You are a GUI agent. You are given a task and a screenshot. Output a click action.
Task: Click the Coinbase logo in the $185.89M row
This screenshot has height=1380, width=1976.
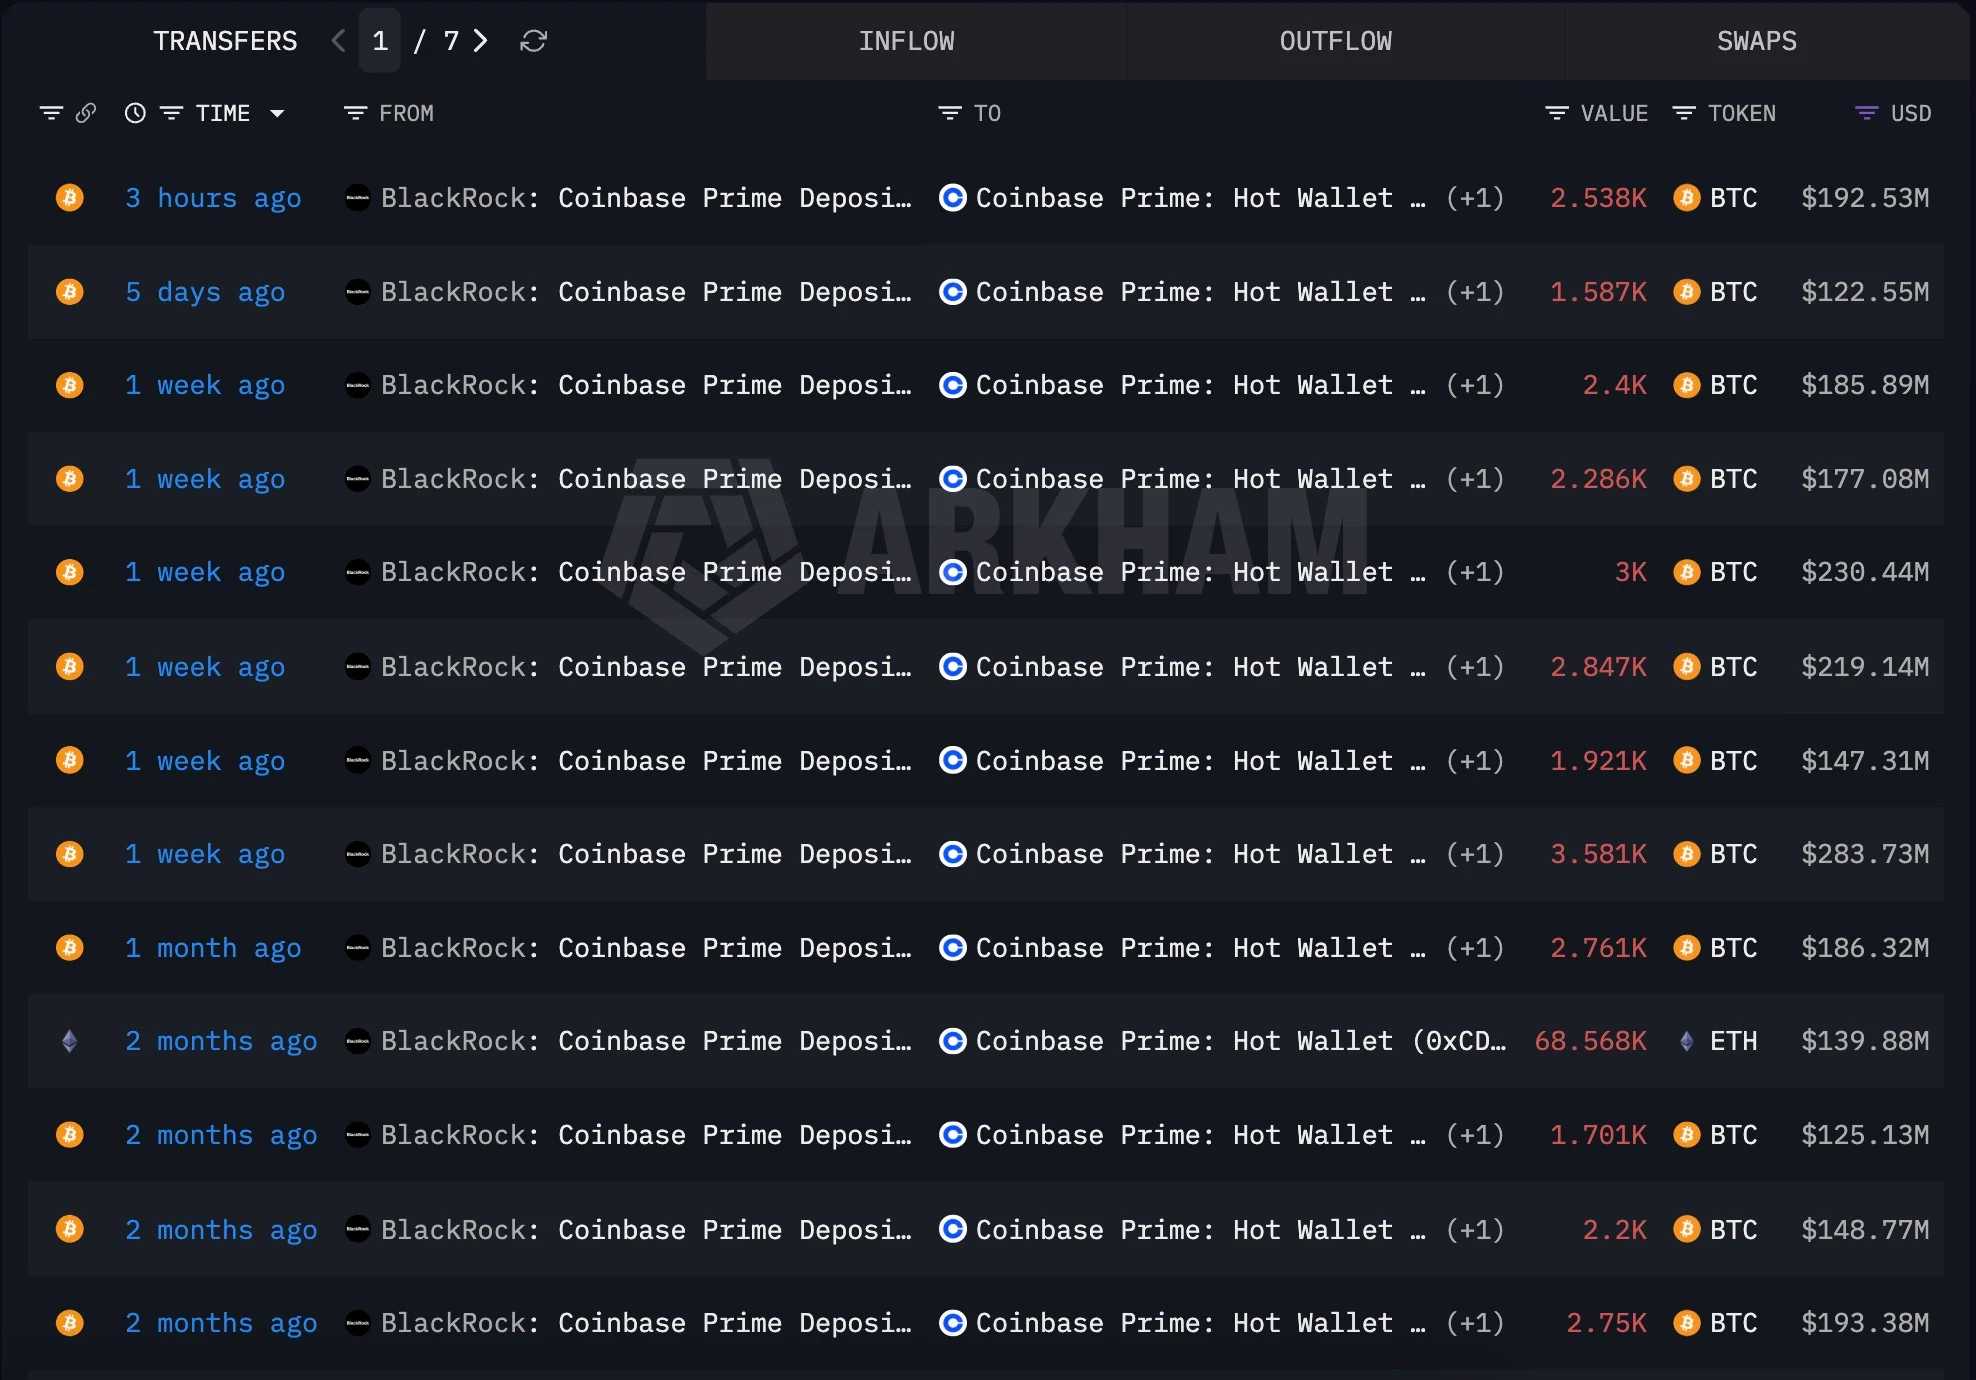click(953, 385)
